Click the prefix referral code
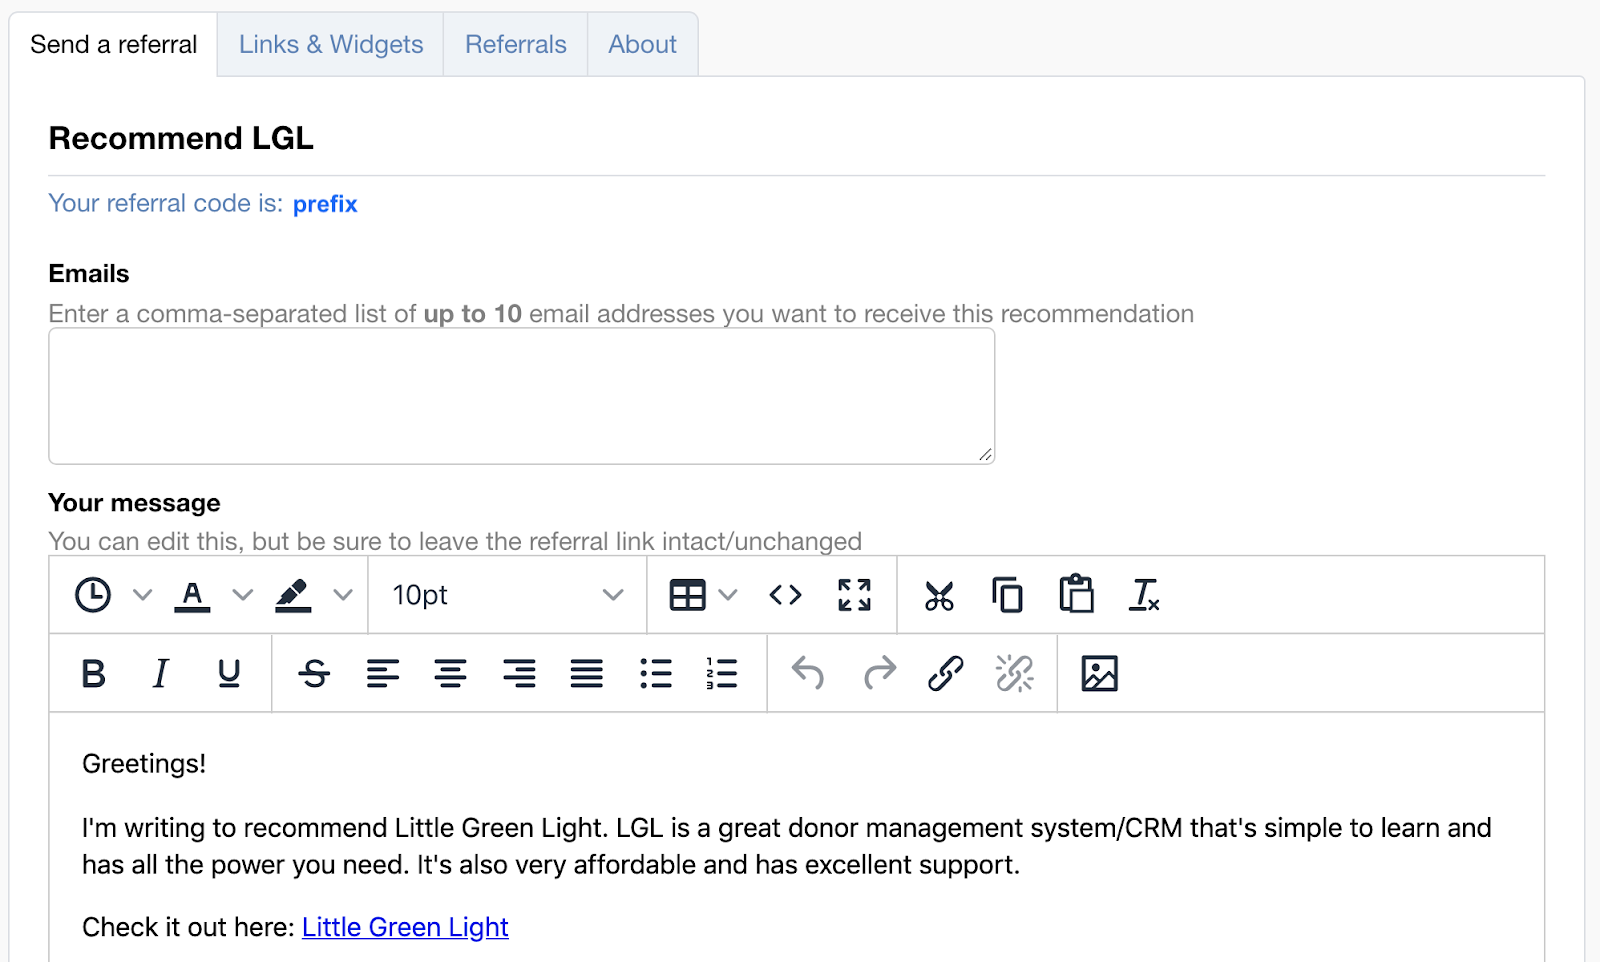1600x962 pixels. click(x=325, y=204)
